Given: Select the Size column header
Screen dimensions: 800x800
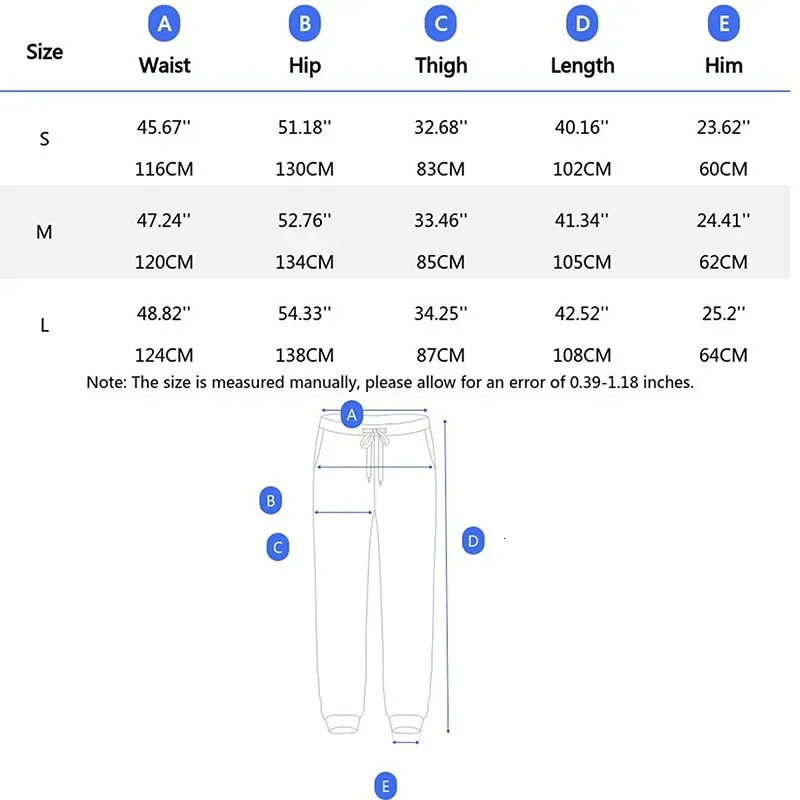Looking at the screenshot, I should tap(44, 52).
